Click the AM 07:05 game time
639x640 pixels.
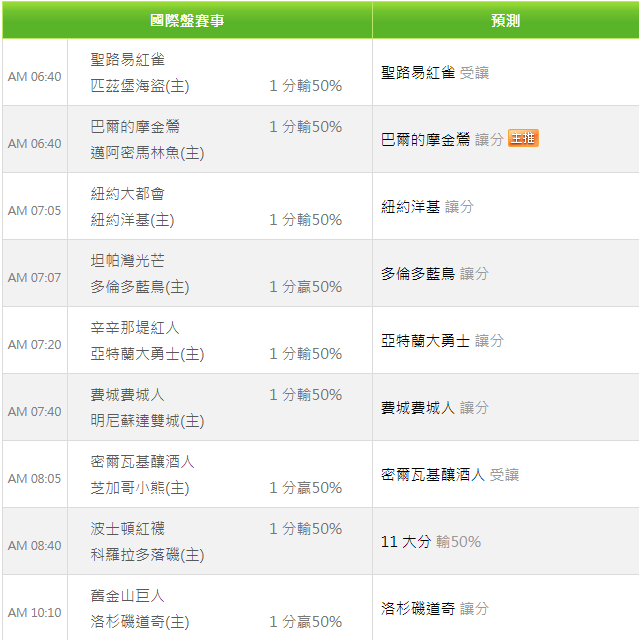pos(35,210)
